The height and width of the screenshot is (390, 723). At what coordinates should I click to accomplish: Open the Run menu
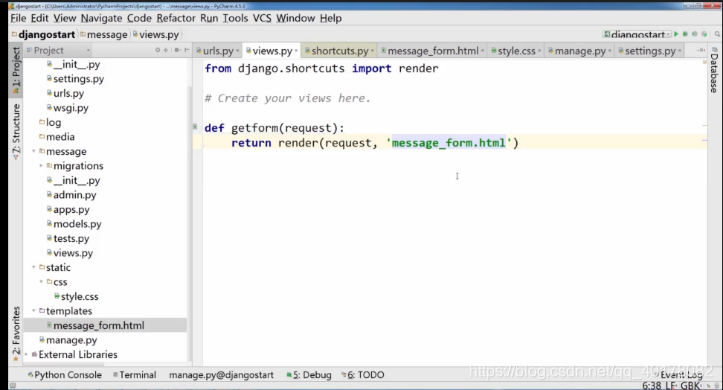[209, 18]
